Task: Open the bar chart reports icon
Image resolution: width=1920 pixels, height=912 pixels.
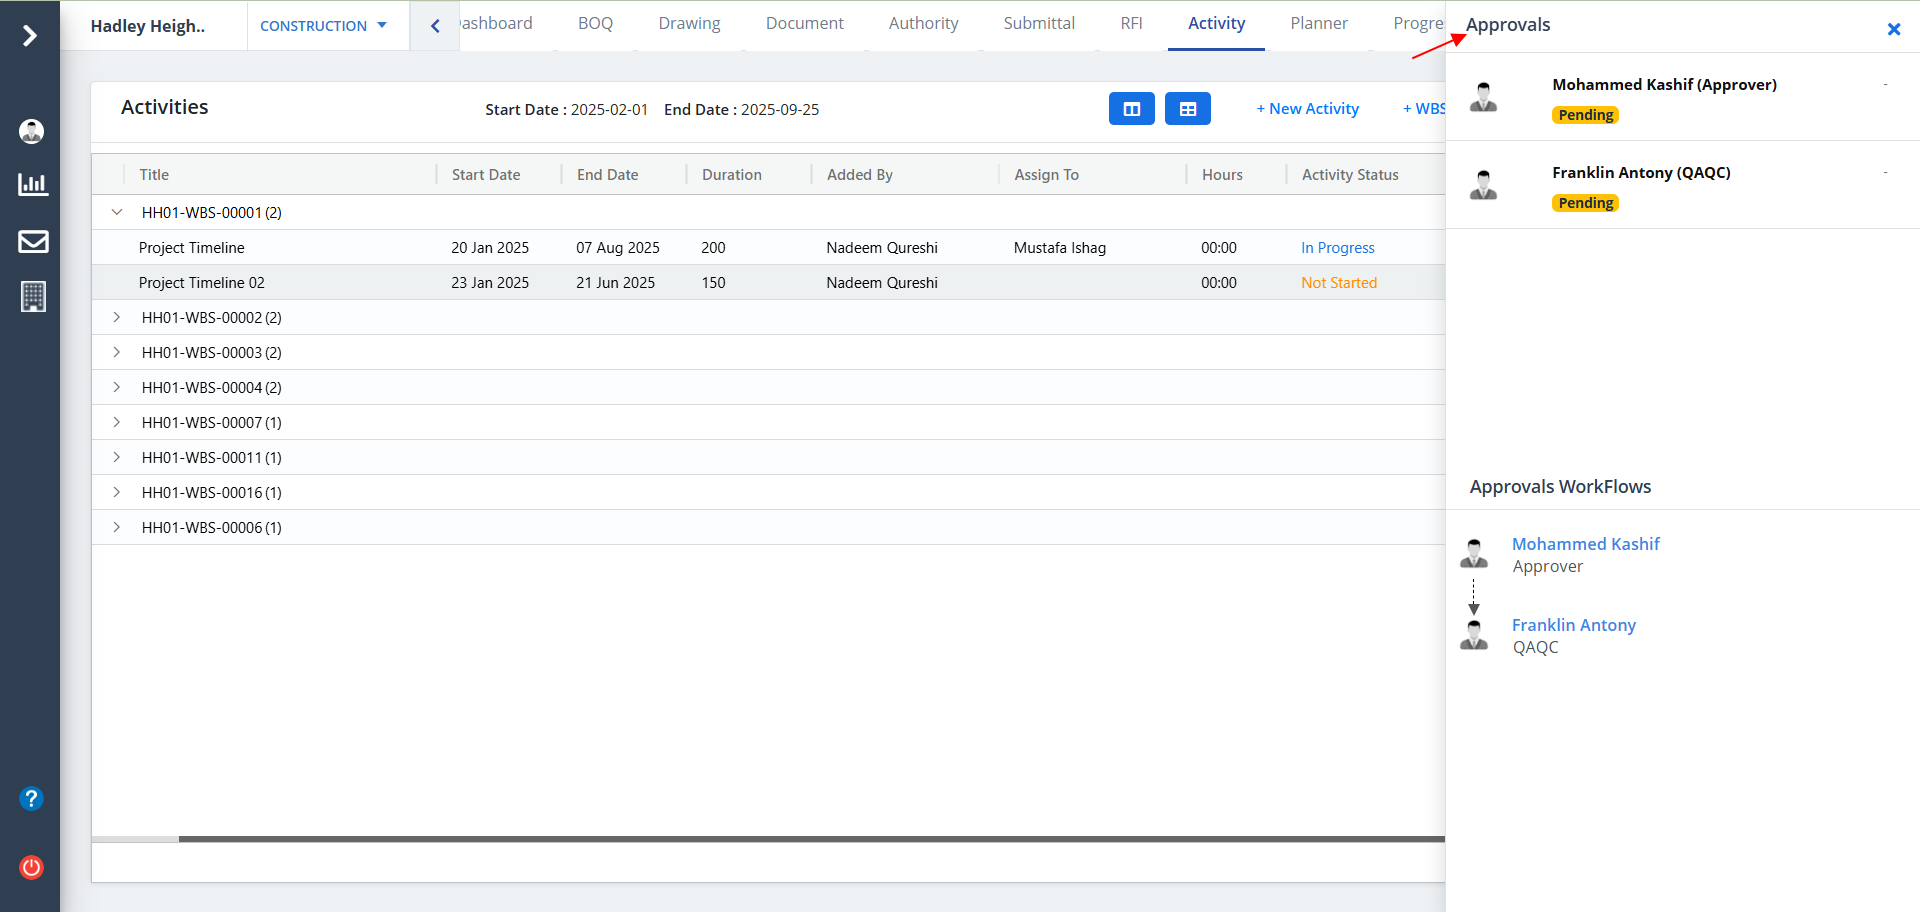Action: click(x=32, y=184)
